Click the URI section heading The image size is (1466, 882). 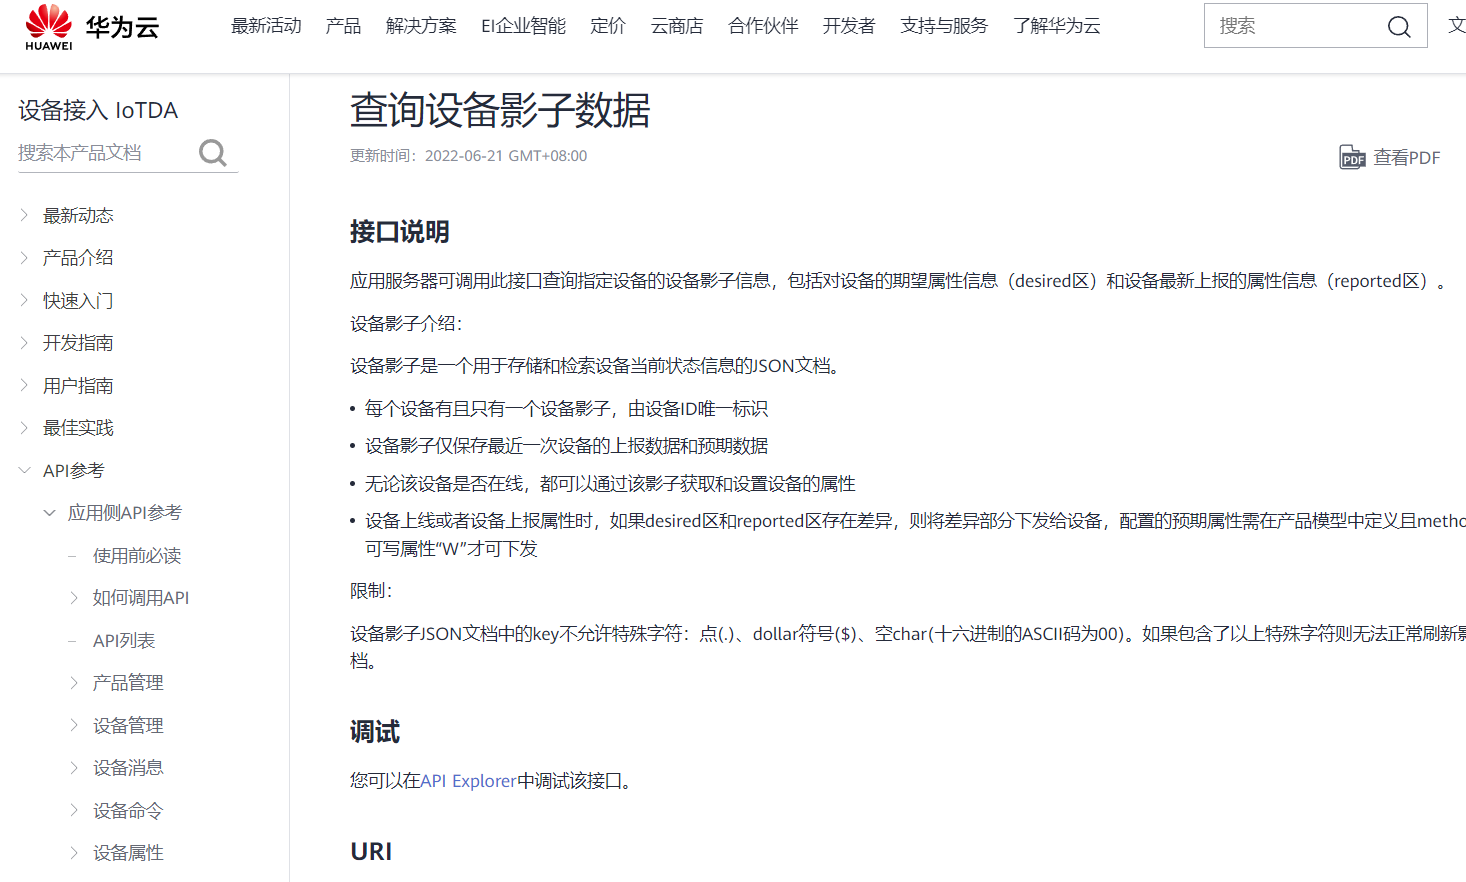[x=371, y=851]
